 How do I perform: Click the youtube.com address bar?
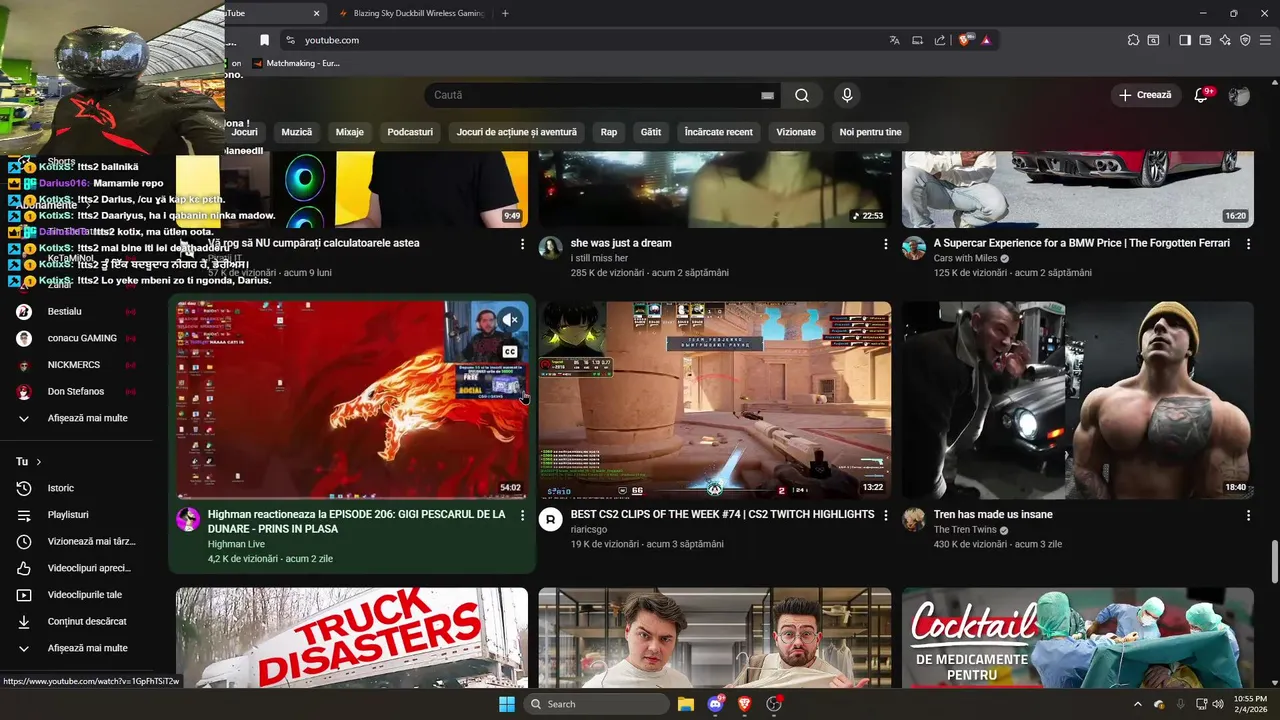tap(590, 40)
